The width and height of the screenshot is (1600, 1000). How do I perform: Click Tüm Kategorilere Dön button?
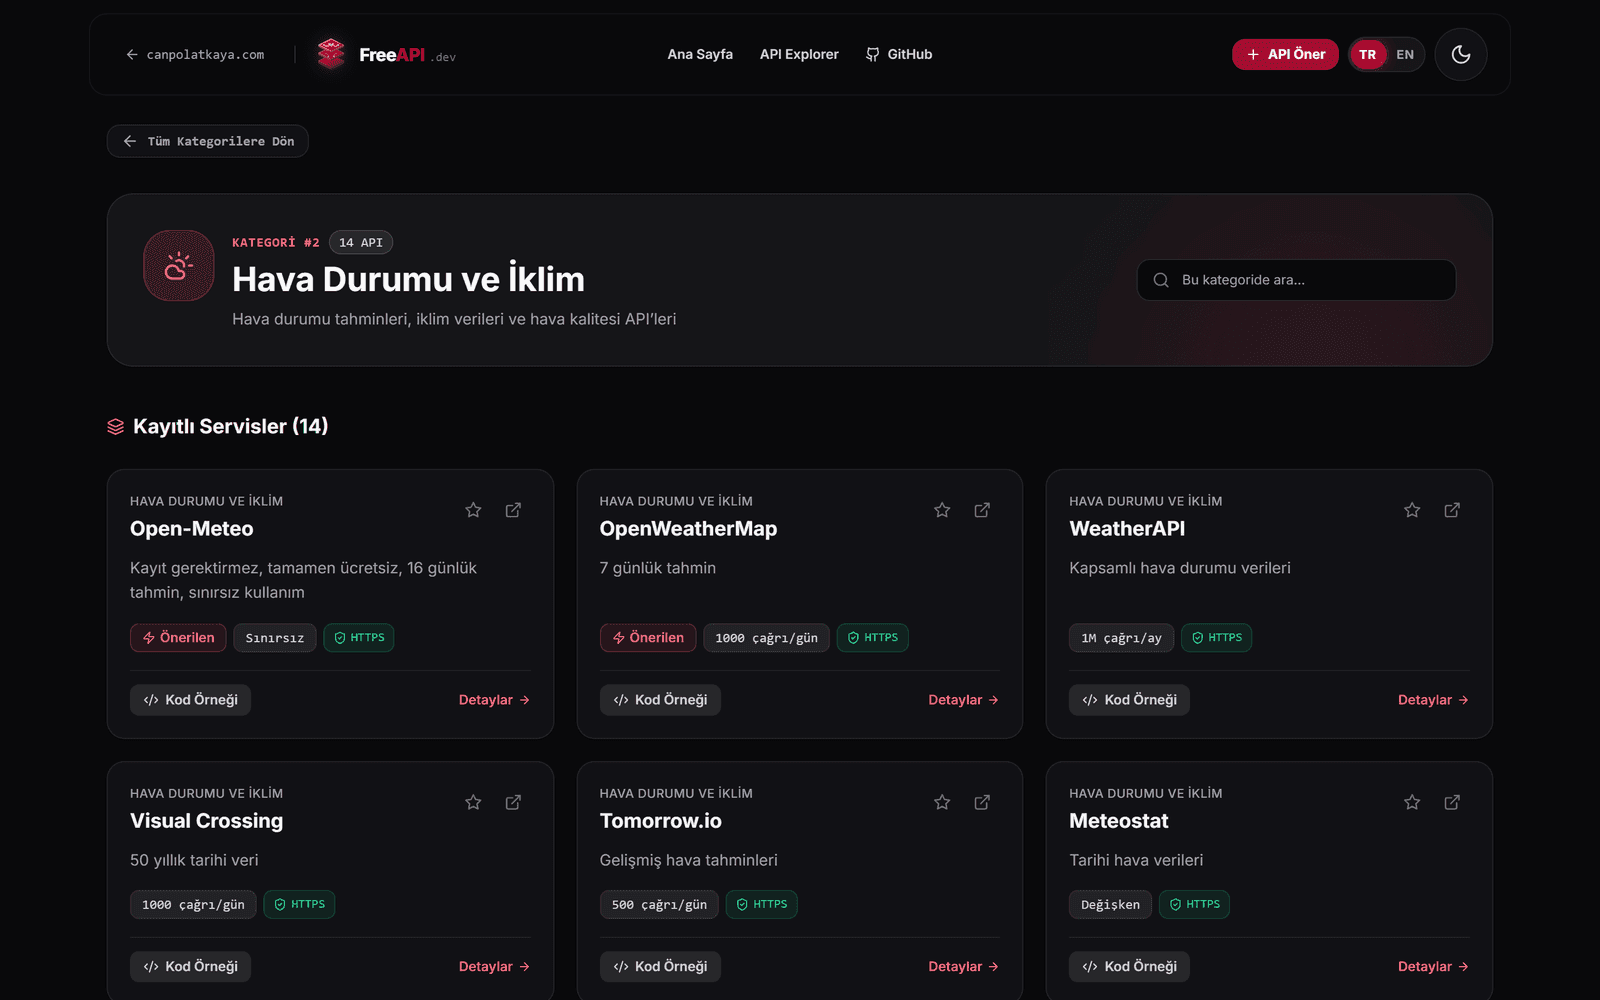pyautogui.click(x=208, y=141)
